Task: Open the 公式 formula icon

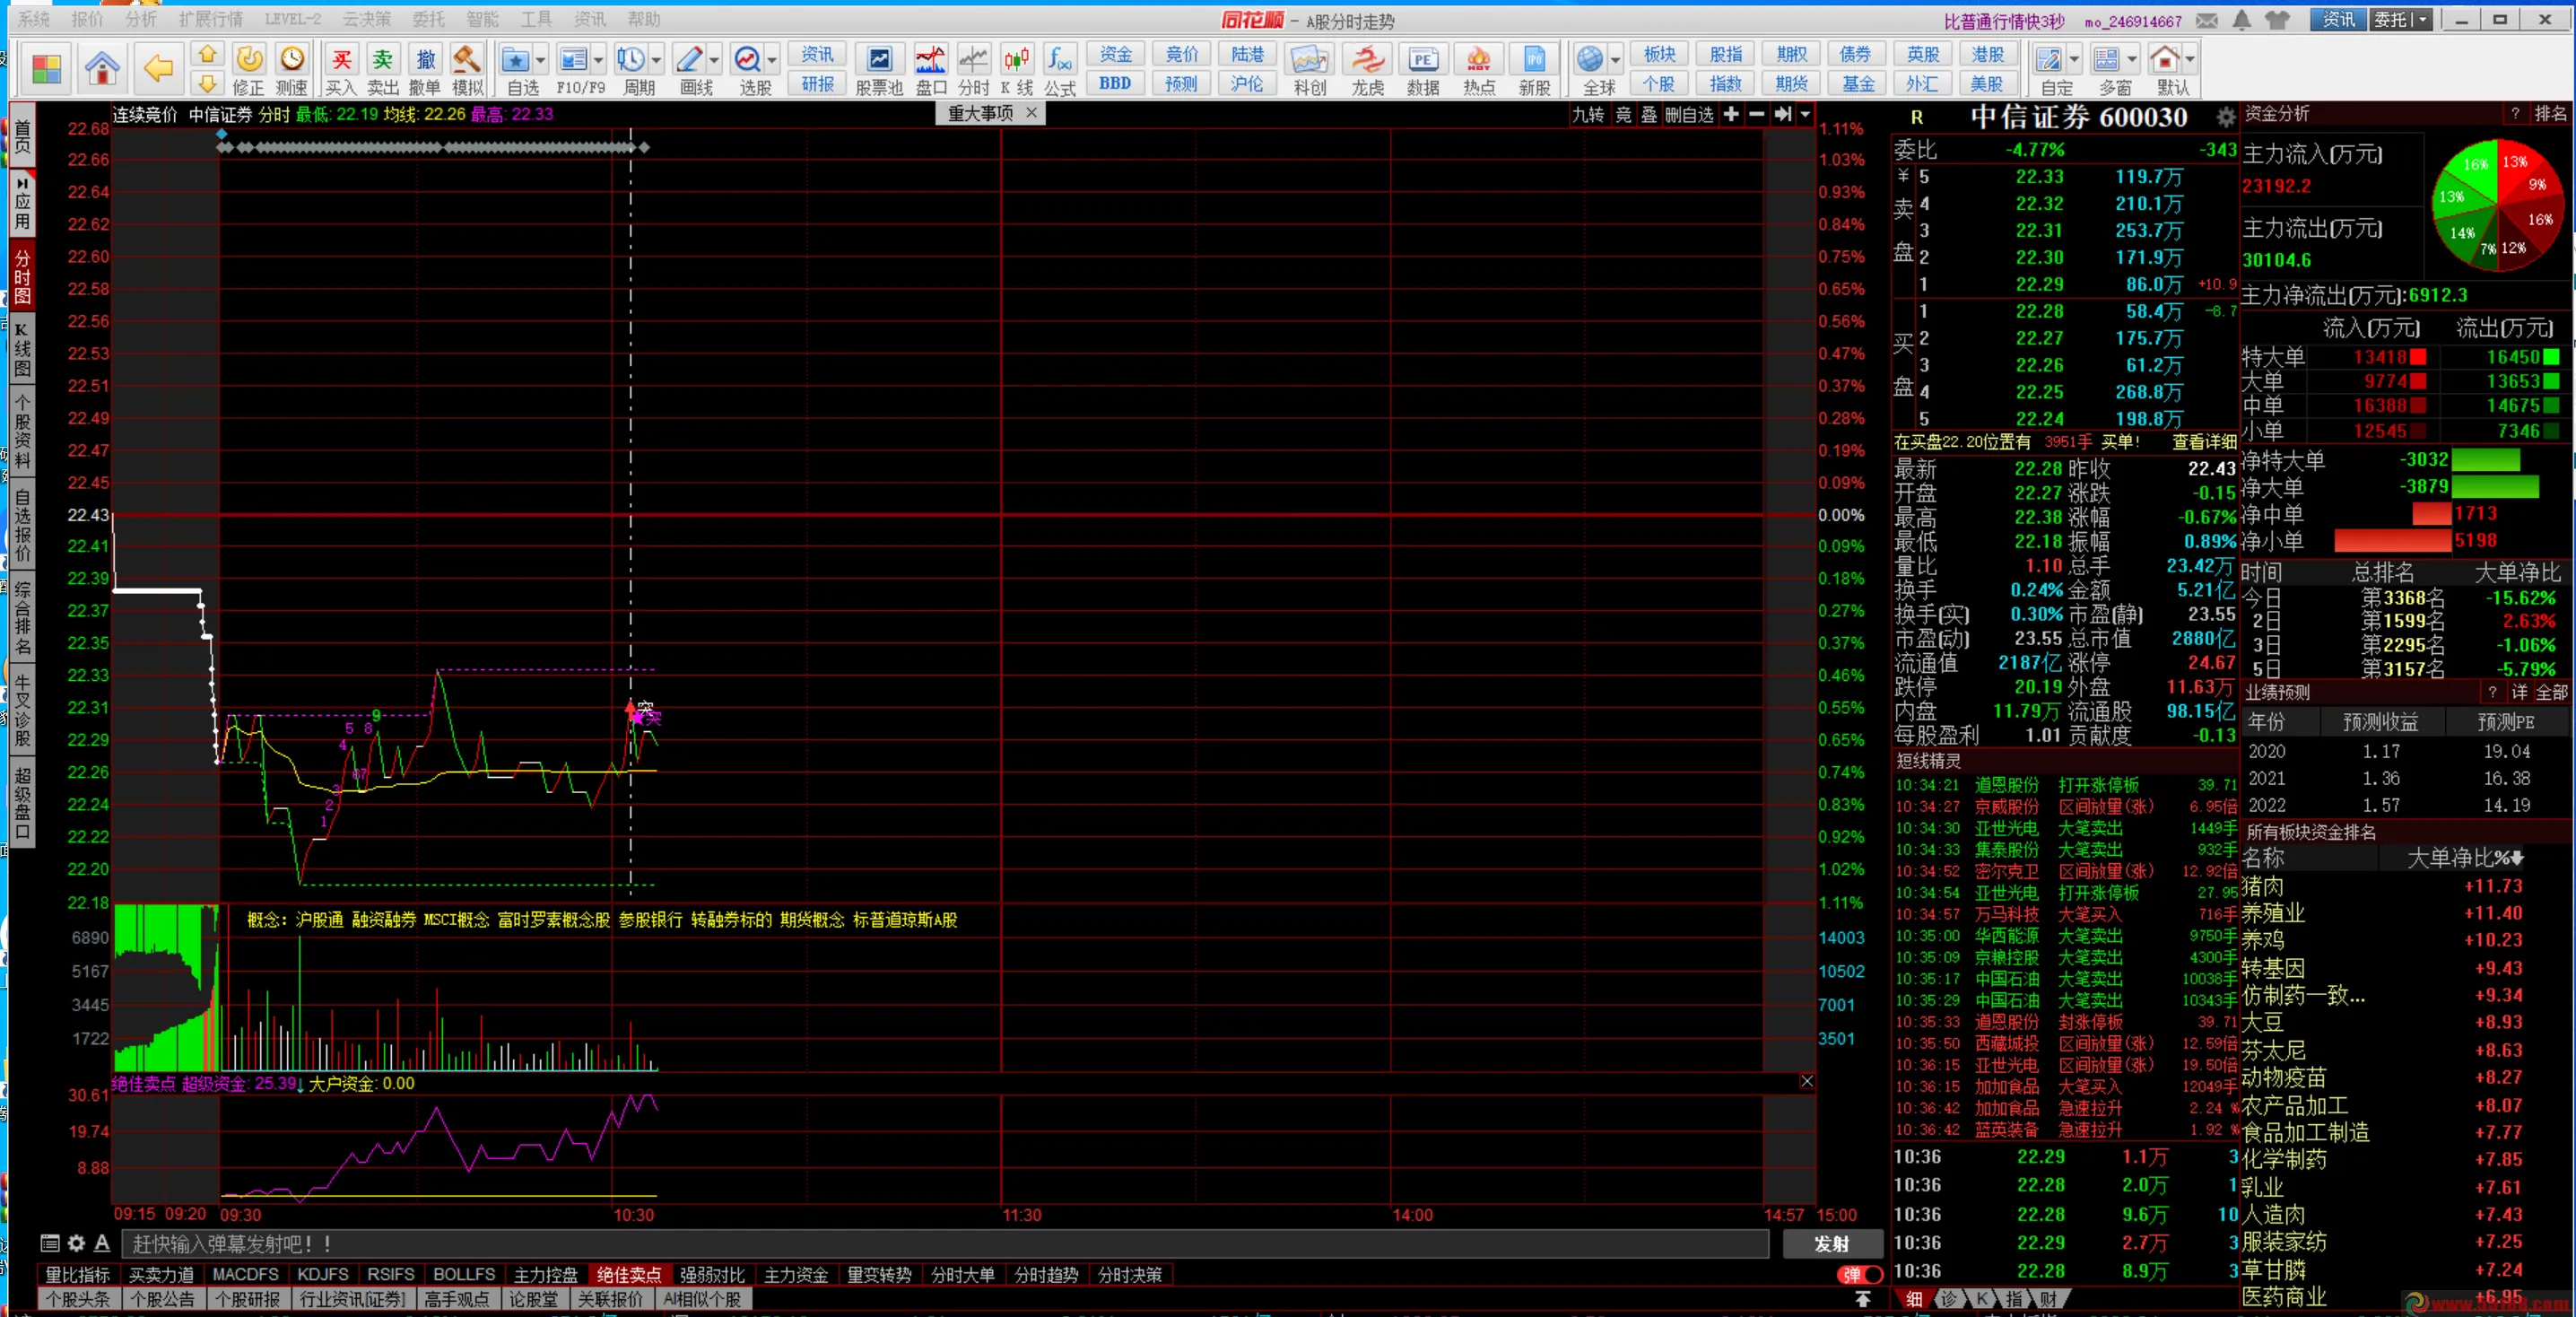Action: coord(1060,69)
